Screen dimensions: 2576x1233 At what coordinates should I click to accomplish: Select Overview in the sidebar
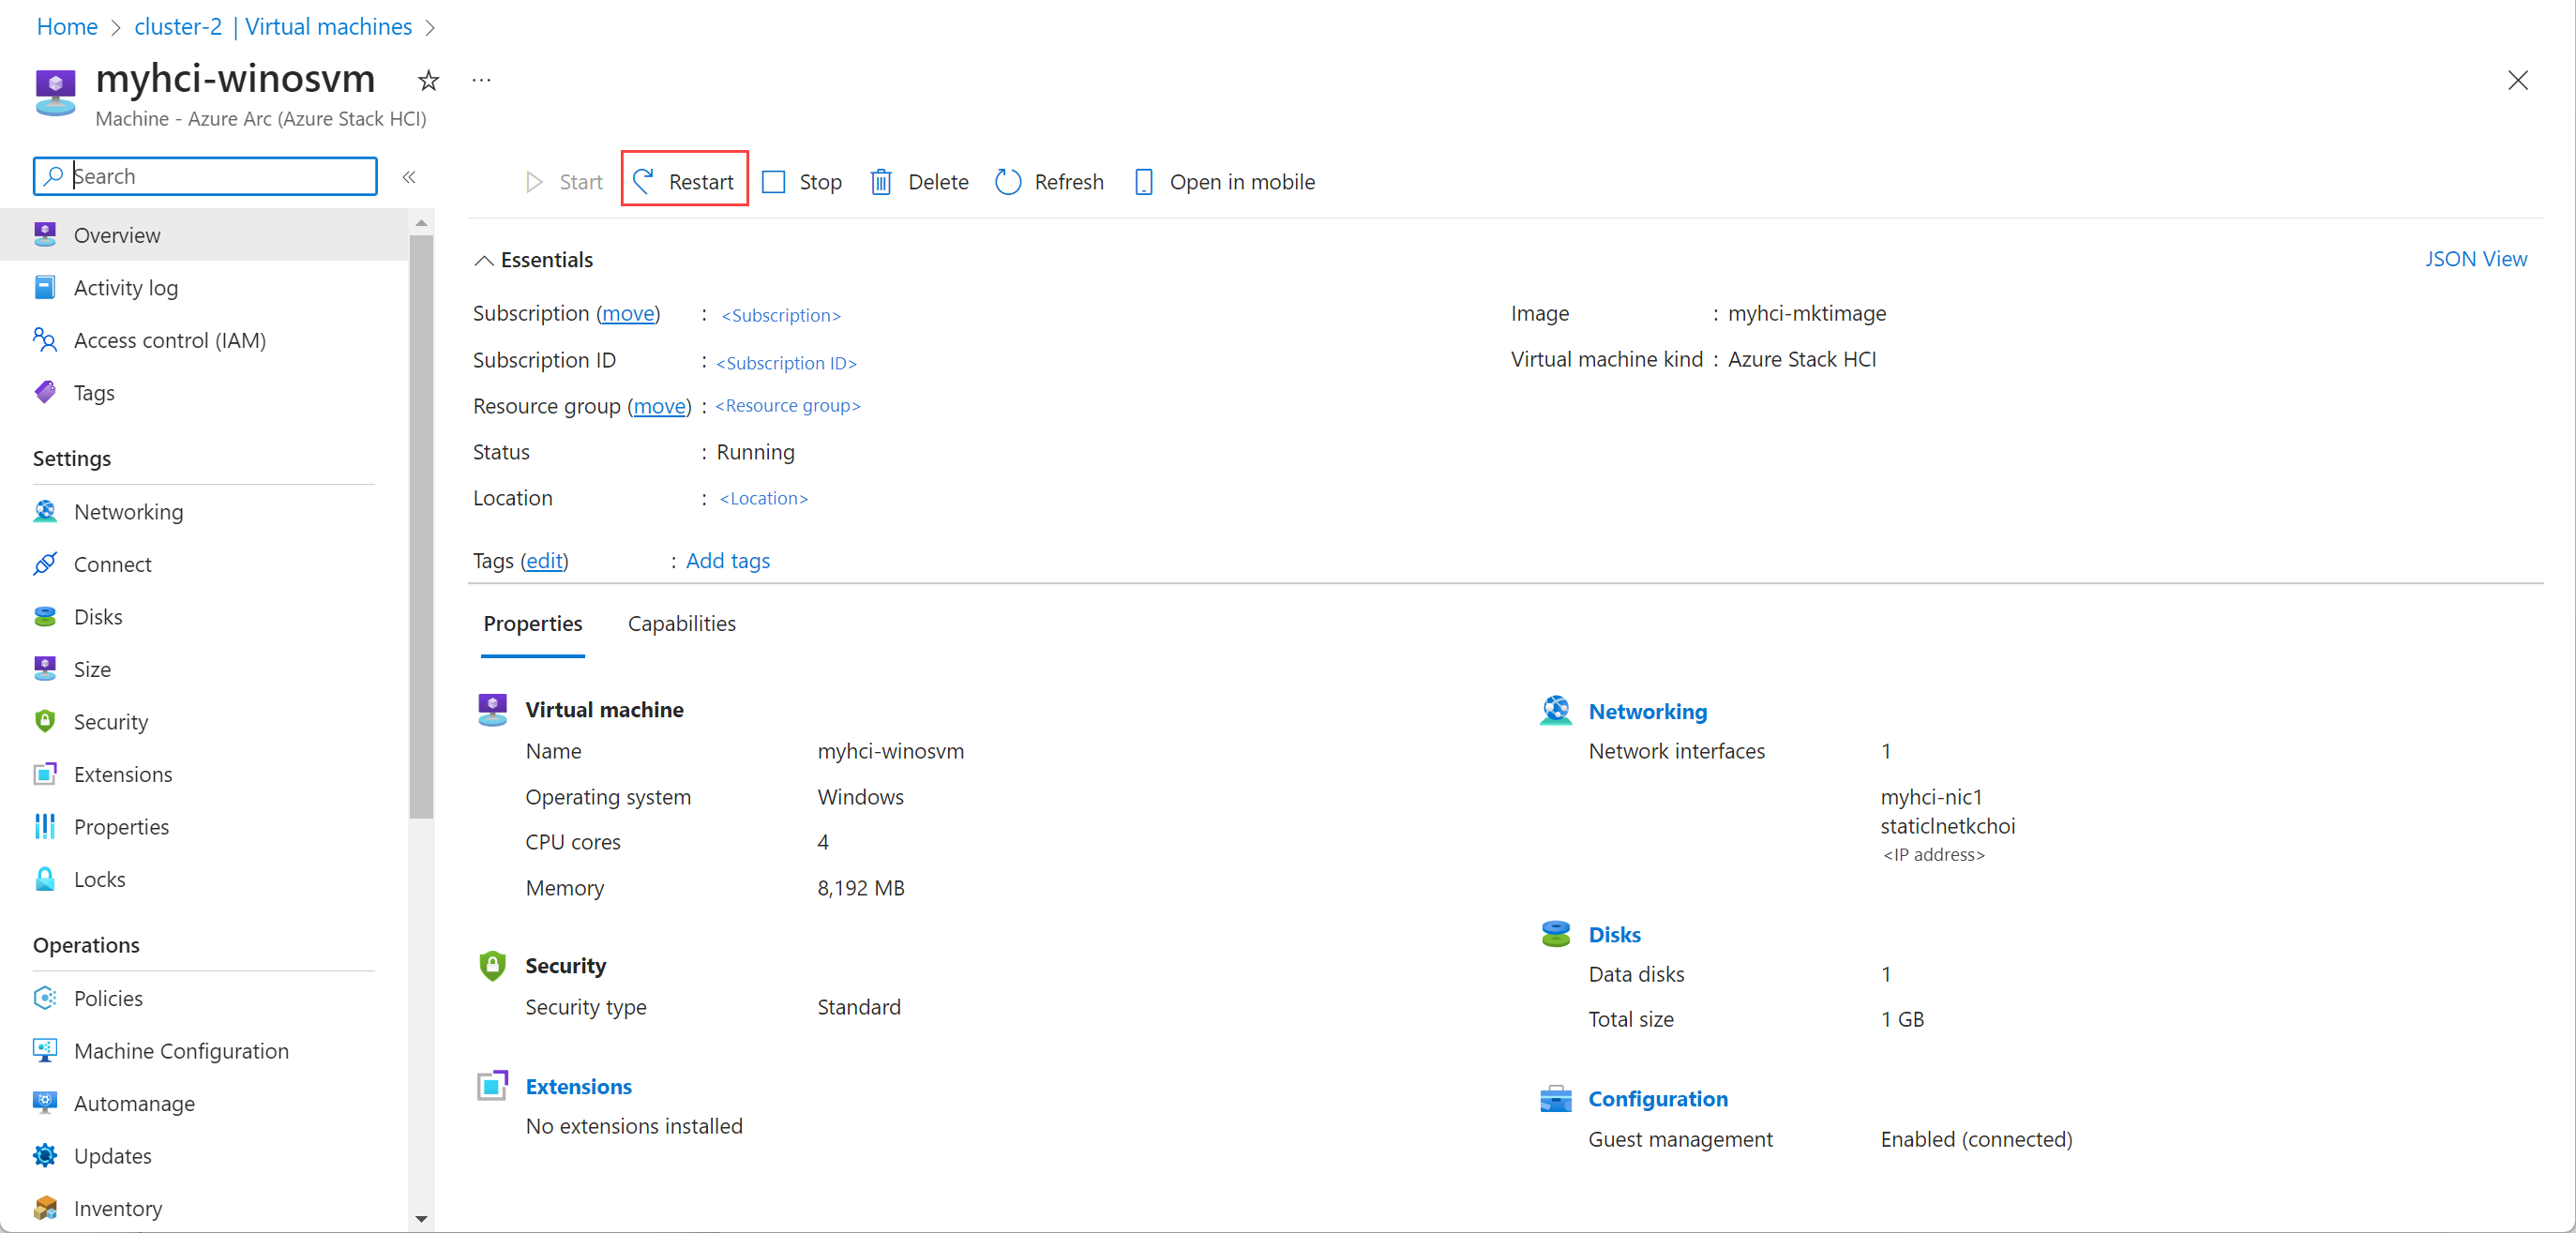click(204, 235)
